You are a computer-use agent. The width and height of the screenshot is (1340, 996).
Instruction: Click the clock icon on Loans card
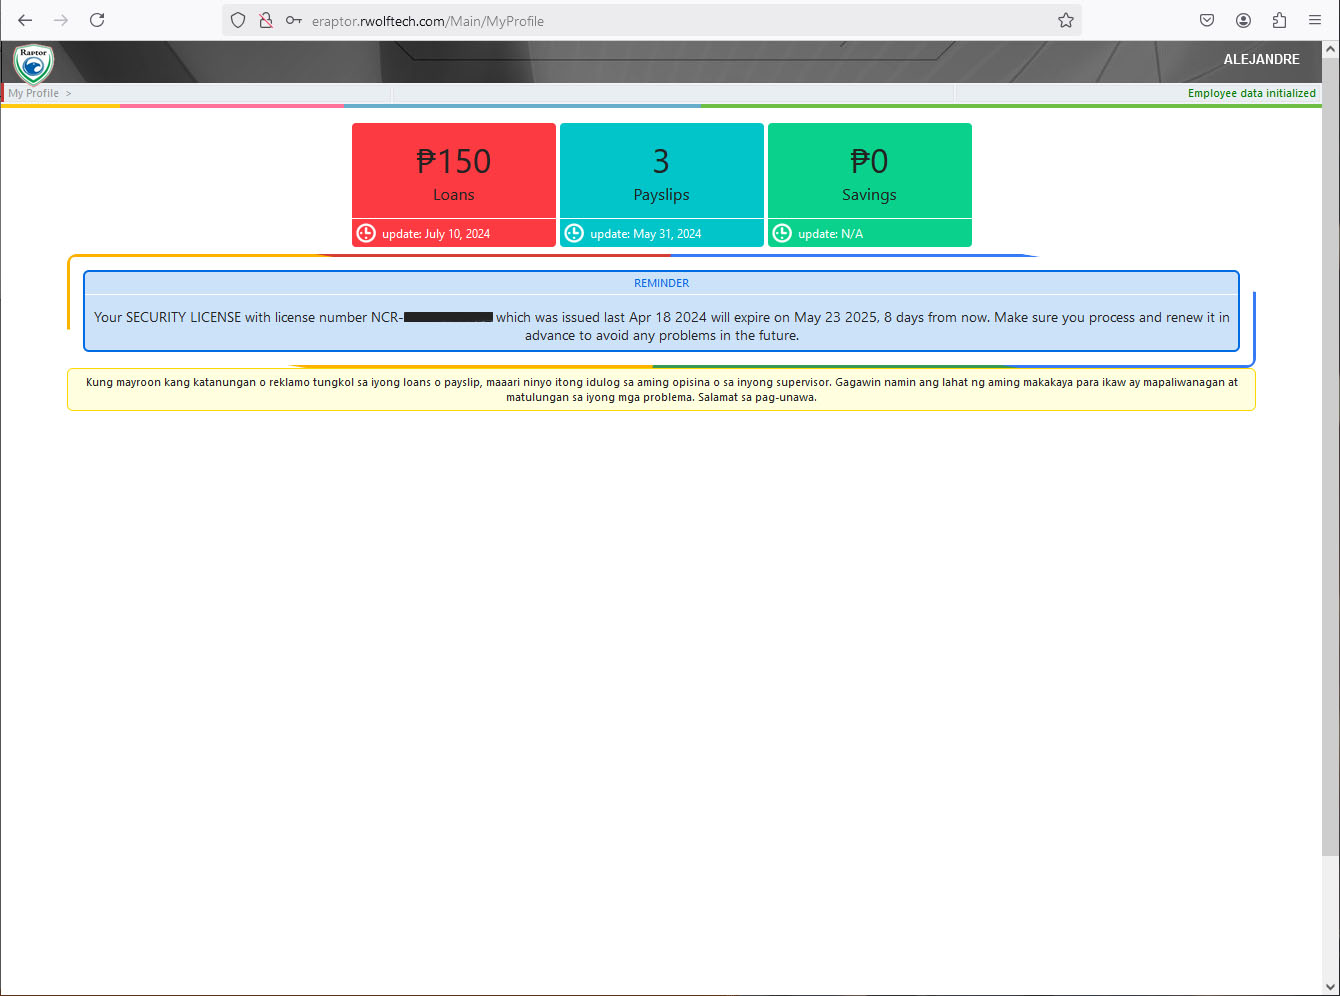click(366, 233)
